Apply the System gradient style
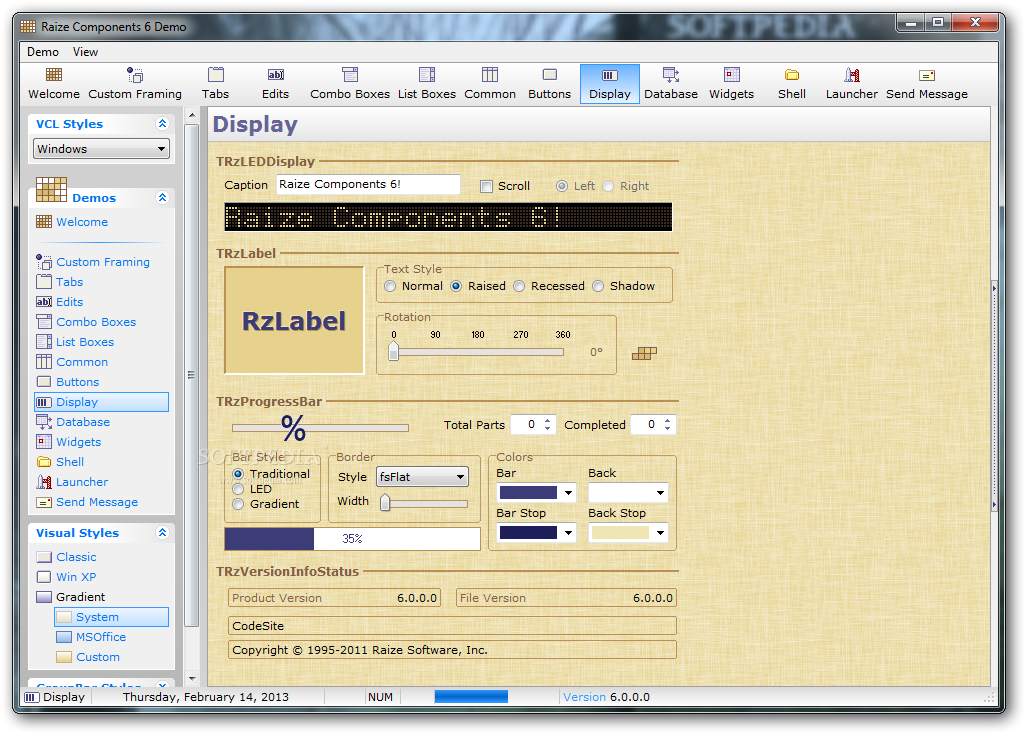Screen dimensions: 1026x734 coord(111,617)
